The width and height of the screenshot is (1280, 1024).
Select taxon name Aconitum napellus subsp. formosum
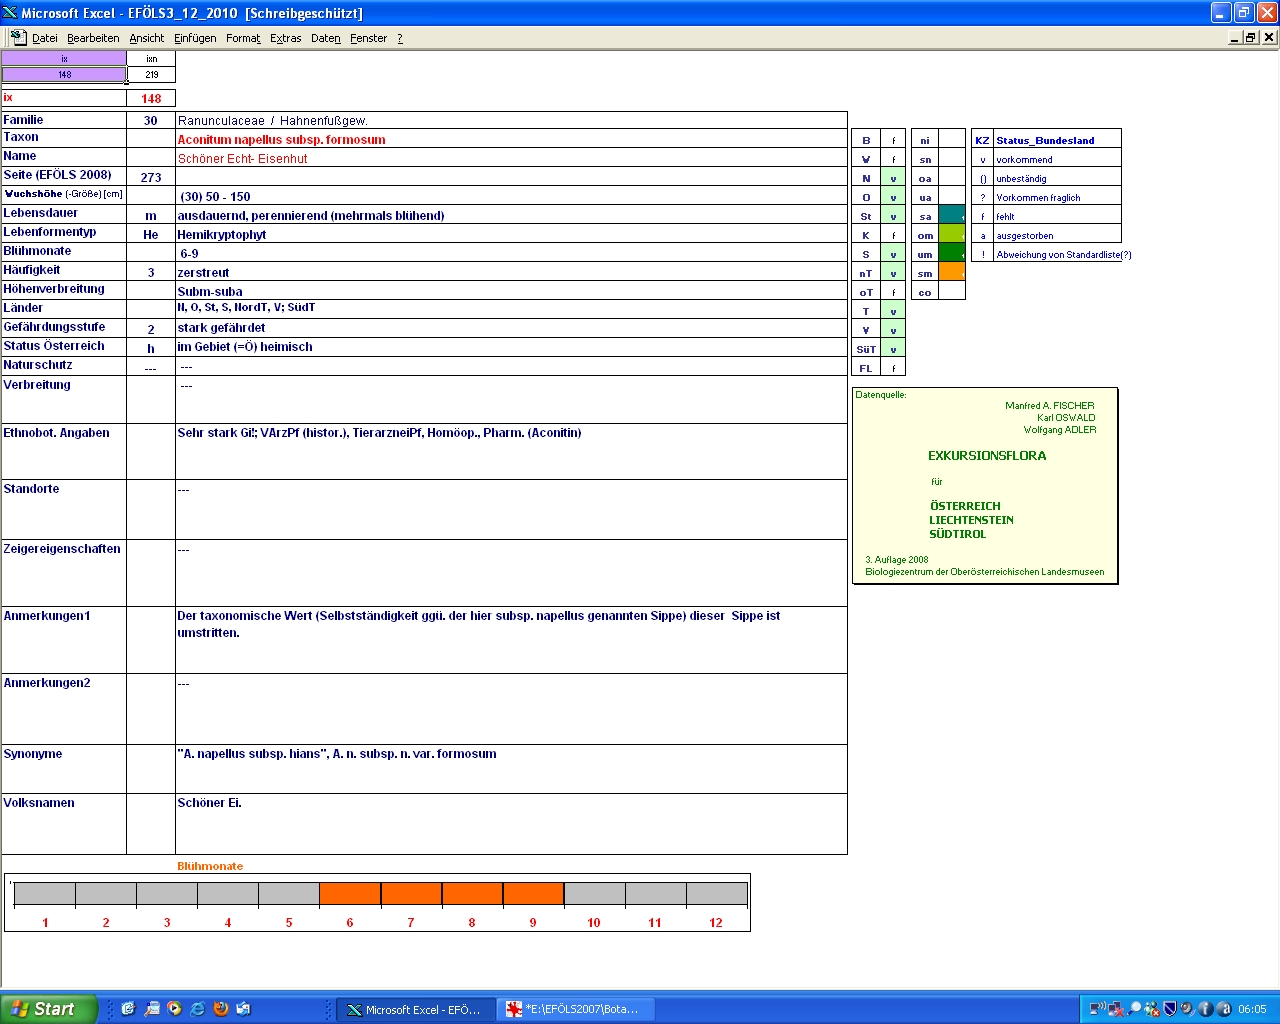[x=281, y=140]
